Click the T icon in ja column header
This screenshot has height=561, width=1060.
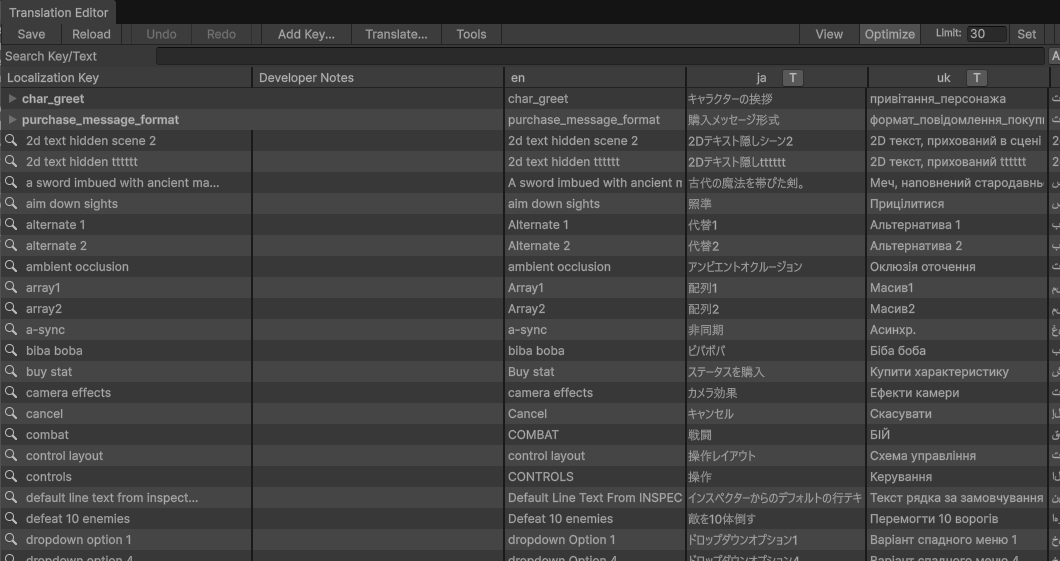[x=792, y=78]
